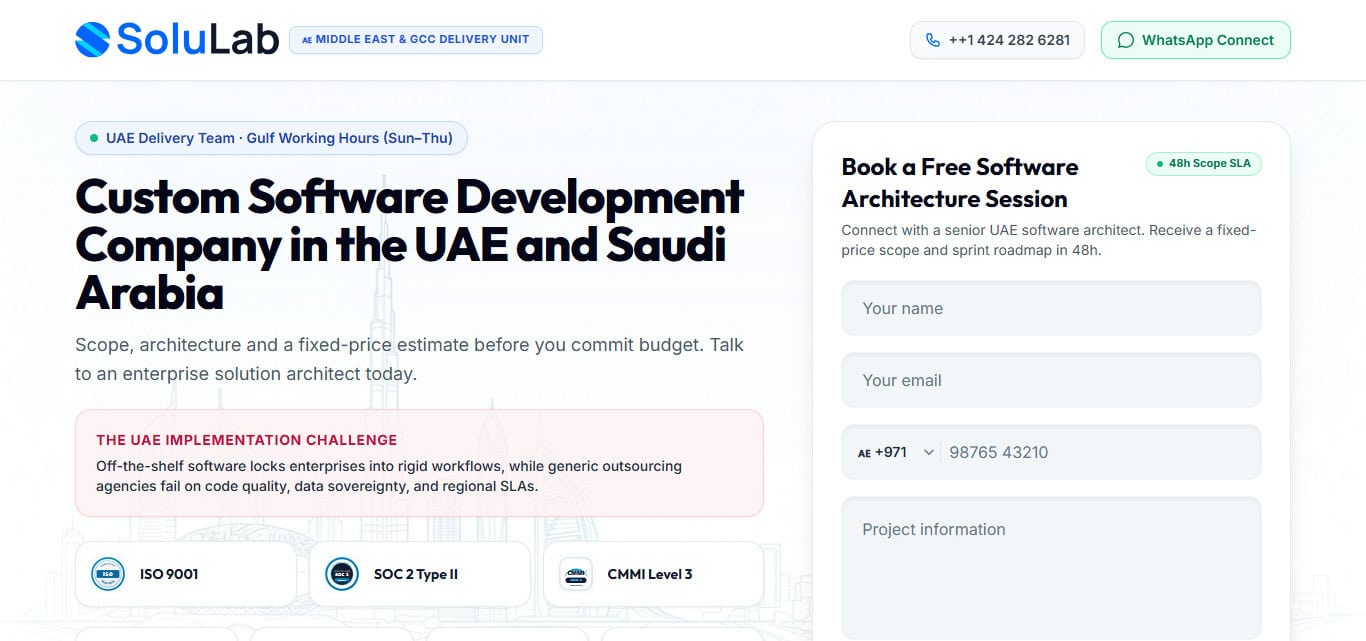1366x641 pixels.
Task: Click the Custom Software Development Company headline
Action: (x=410, y=245)
